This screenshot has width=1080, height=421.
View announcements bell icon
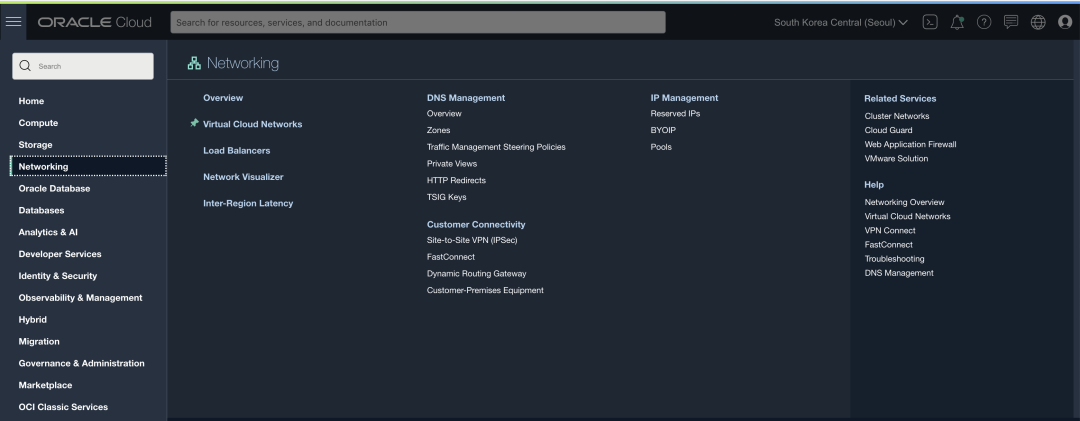pos(957,22)
